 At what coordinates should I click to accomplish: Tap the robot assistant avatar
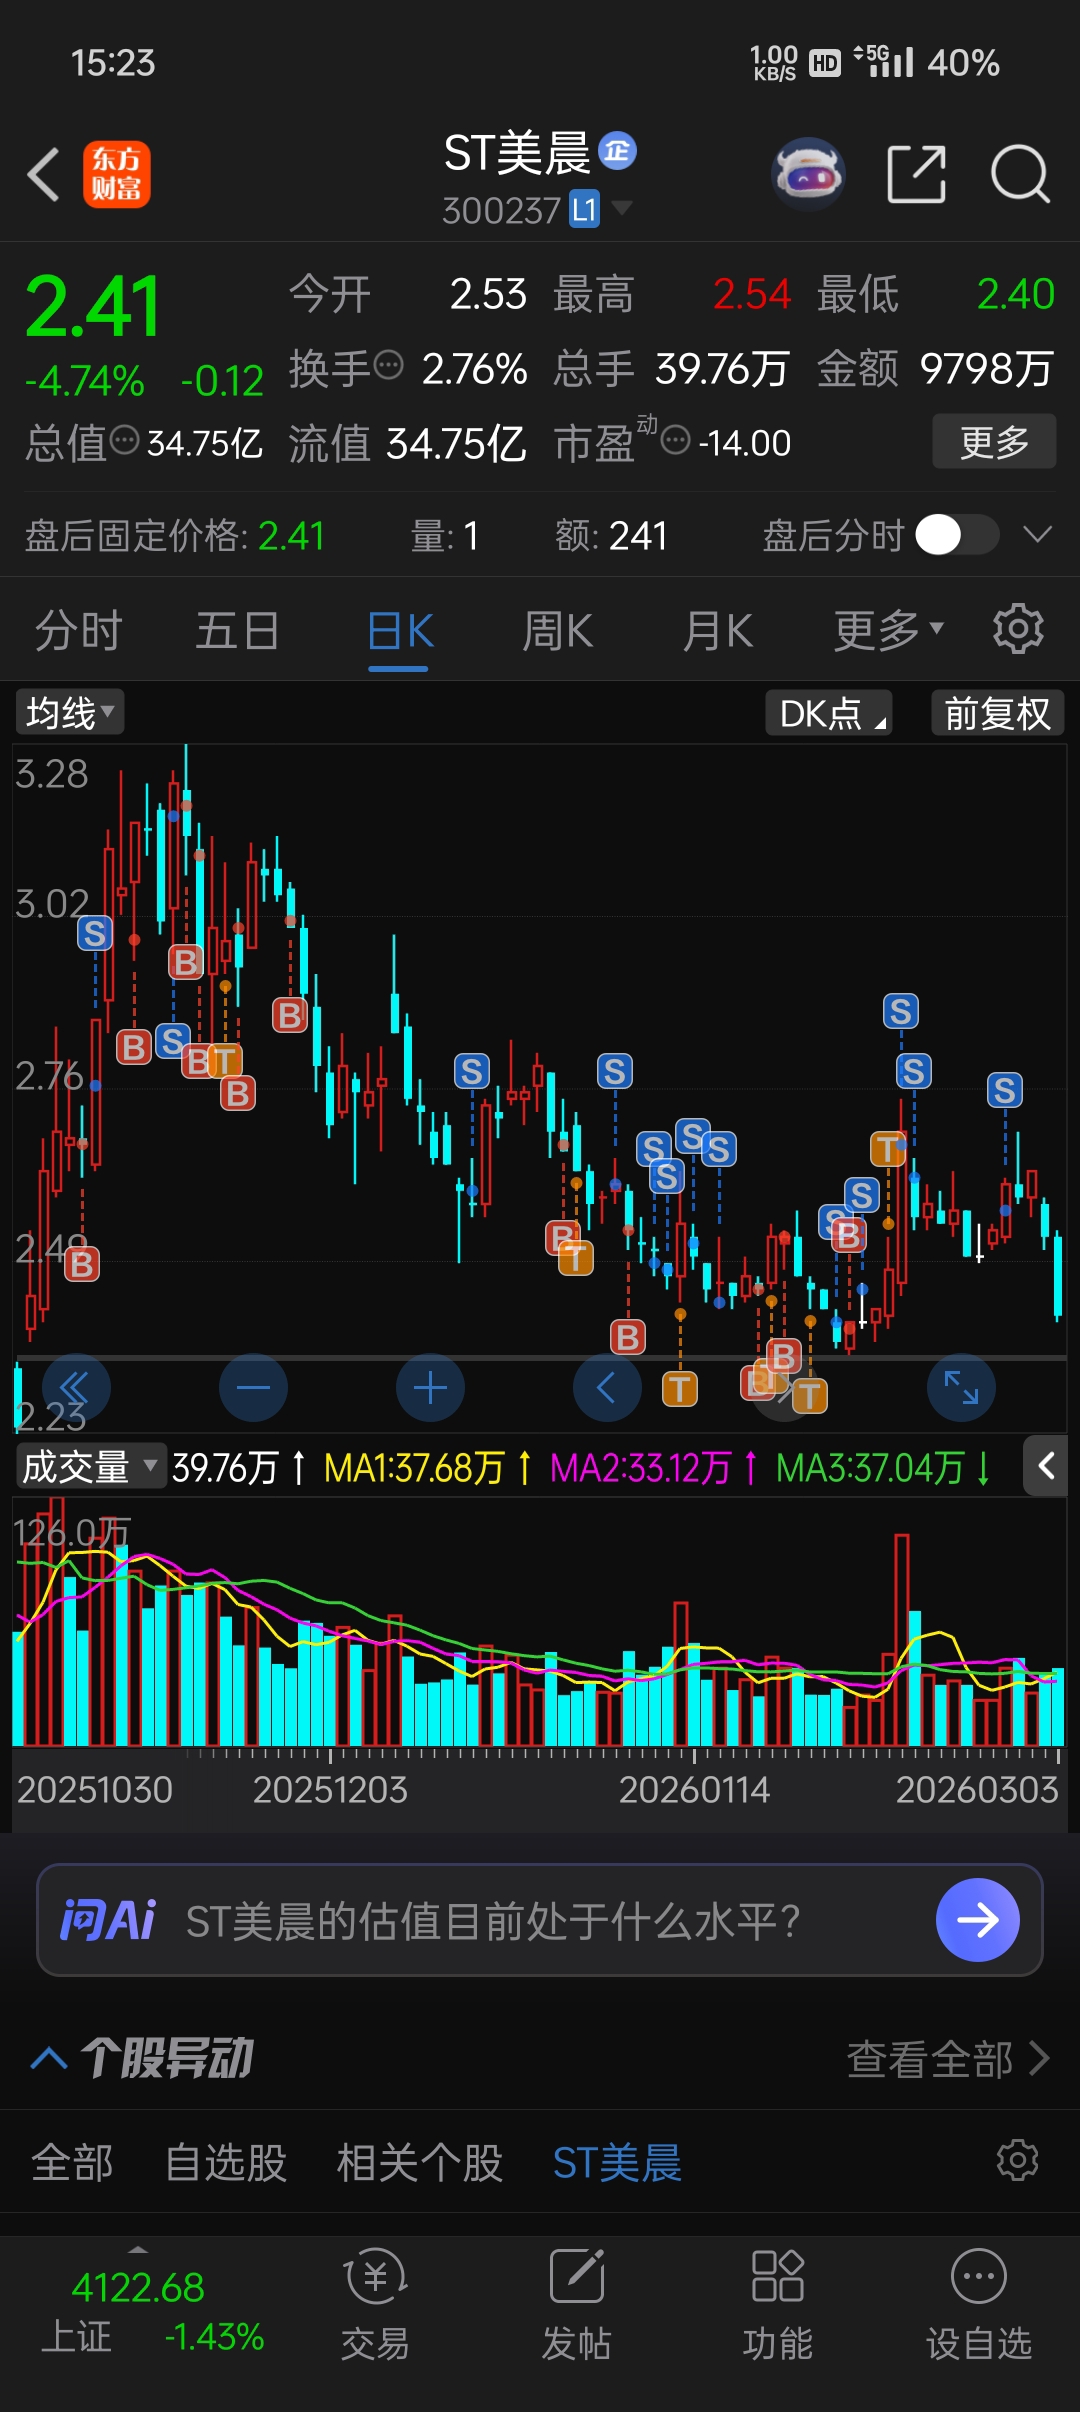[x=809, y=174]
